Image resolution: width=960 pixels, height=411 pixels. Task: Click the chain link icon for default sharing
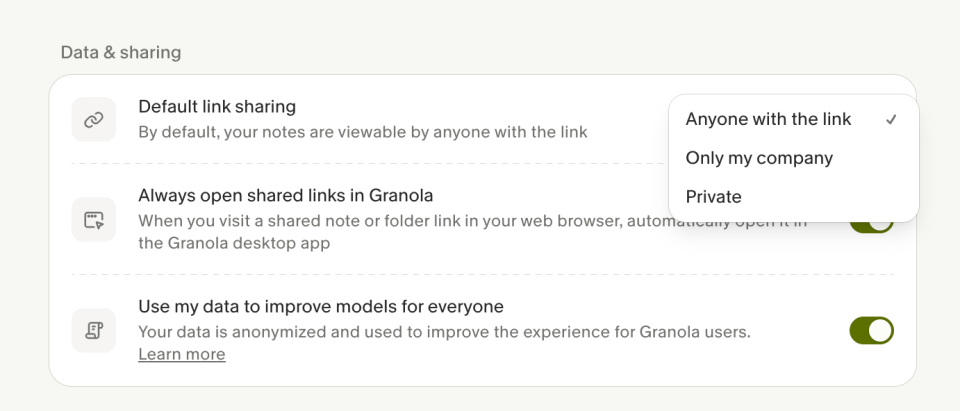94,120
